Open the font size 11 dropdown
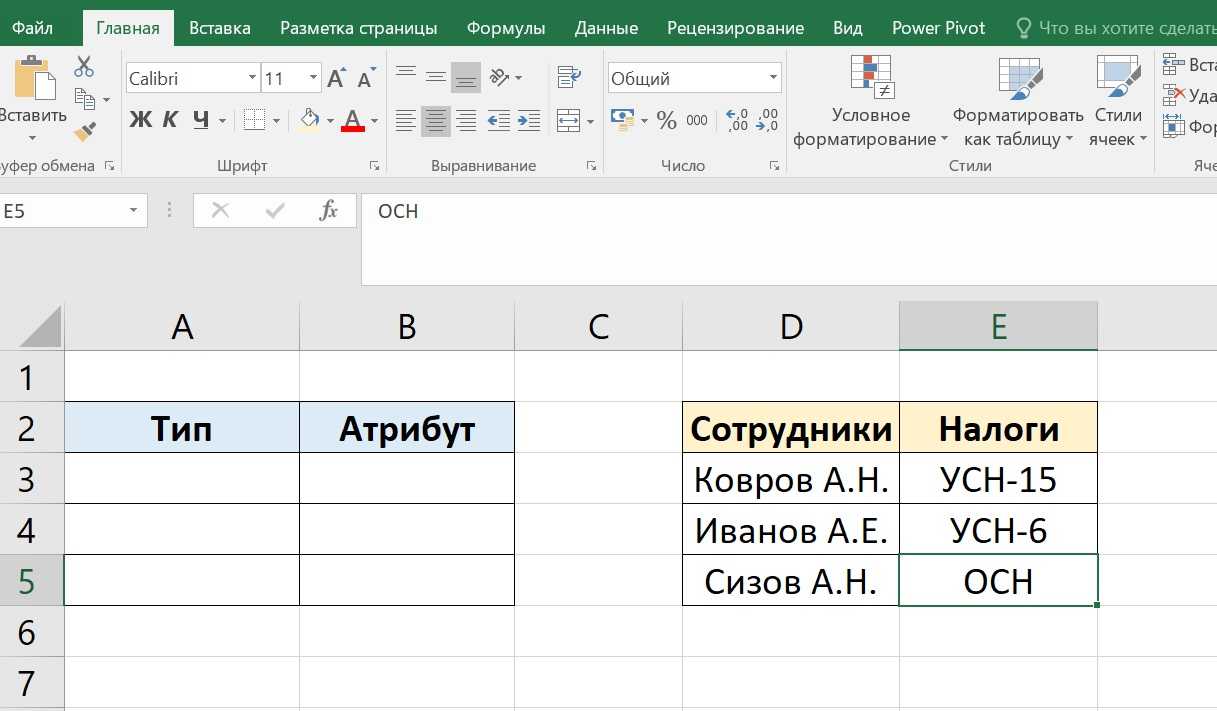This screenshot has width=1217, height=711. [314, 78]
